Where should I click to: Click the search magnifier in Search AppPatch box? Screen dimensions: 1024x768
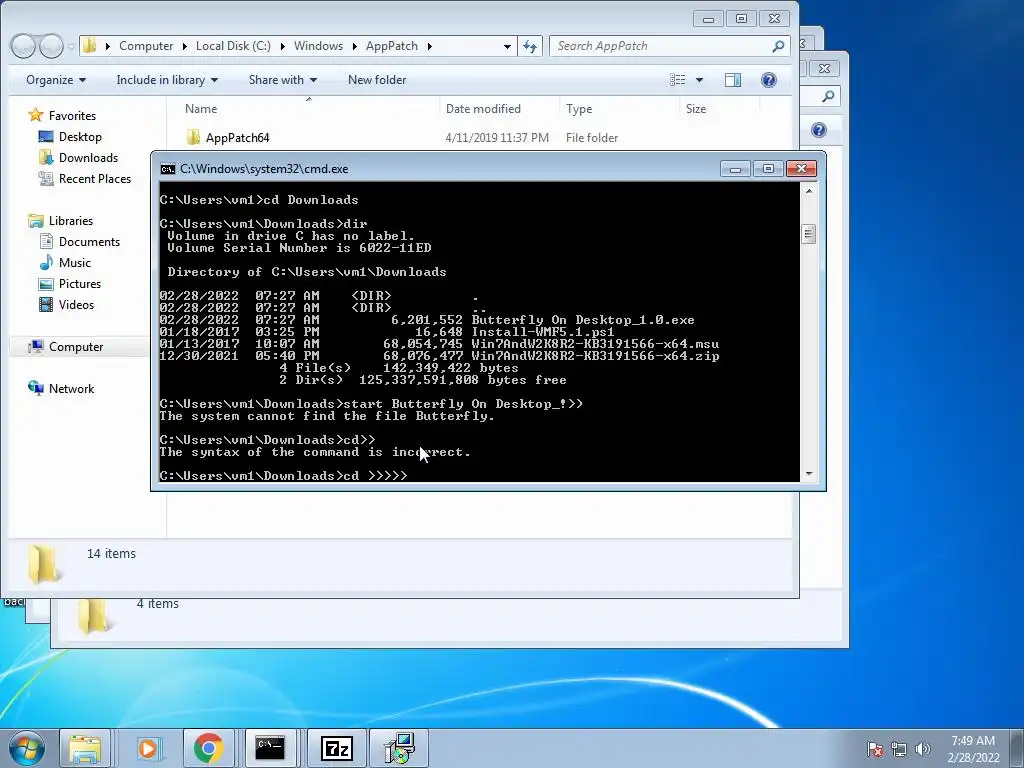click(x=778, y=46)
